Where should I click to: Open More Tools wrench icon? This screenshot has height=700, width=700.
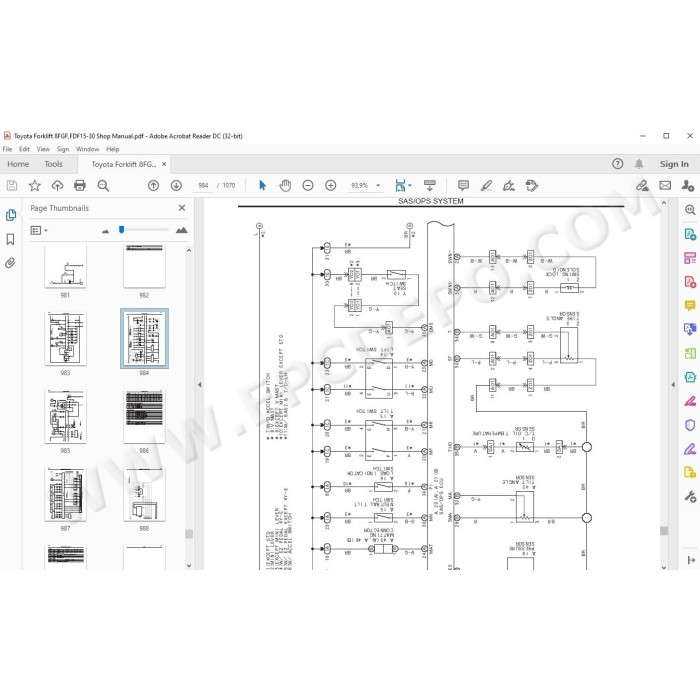pos(690,496)
